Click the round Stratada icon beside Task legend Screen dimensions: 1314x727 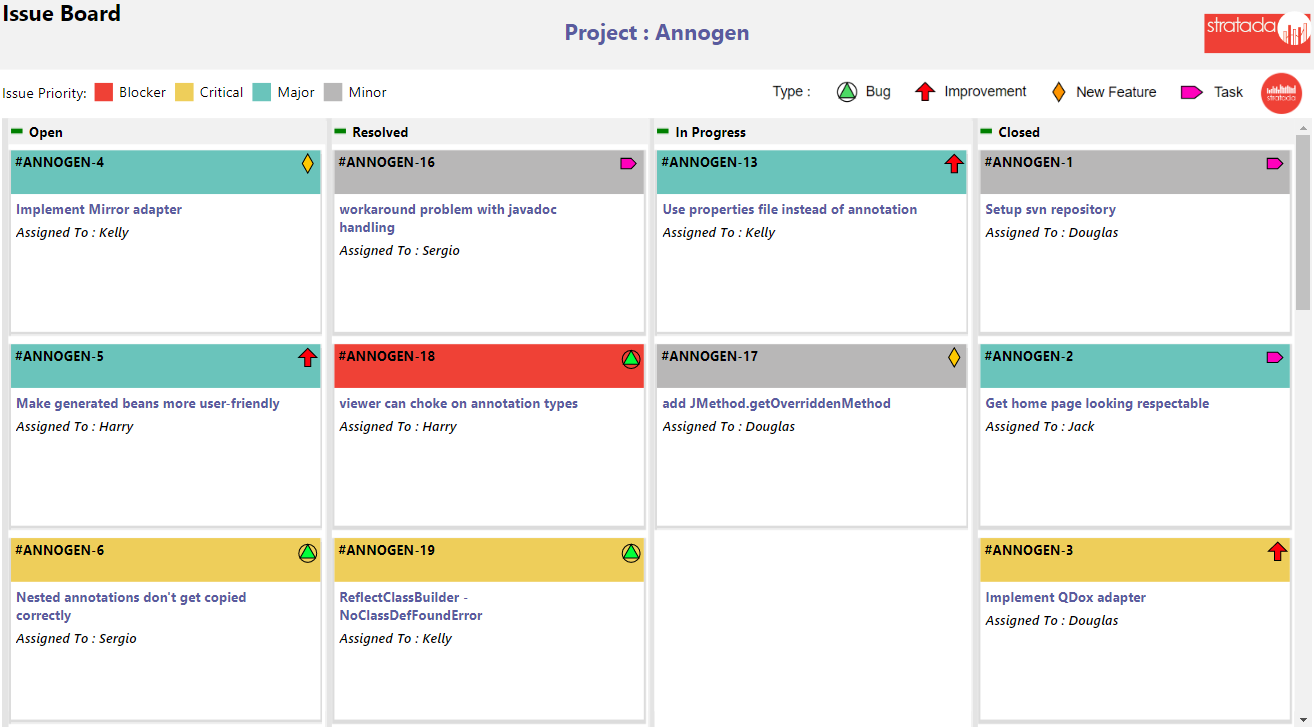point(1281,93)
